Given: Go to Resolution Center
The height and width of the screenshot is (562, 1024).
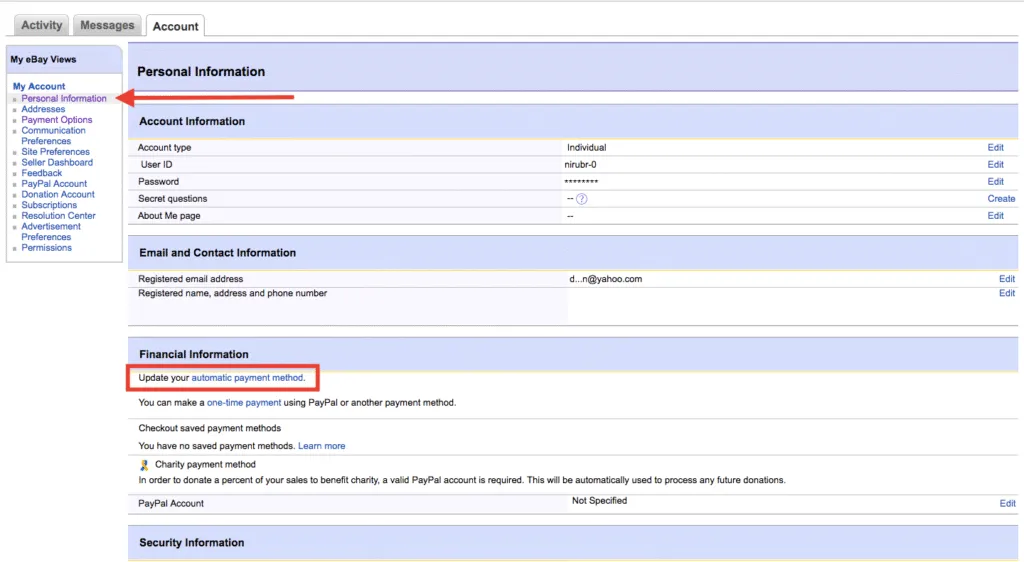Looking at the screenshot, I should pyautogui.click(x=58, y=216).
